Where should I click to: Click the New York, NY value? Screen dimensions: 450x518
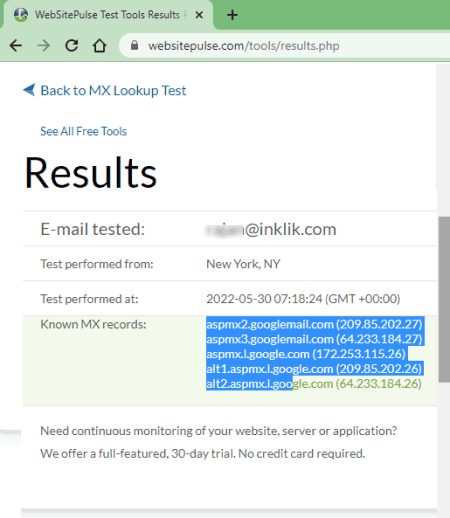(243, 264)
